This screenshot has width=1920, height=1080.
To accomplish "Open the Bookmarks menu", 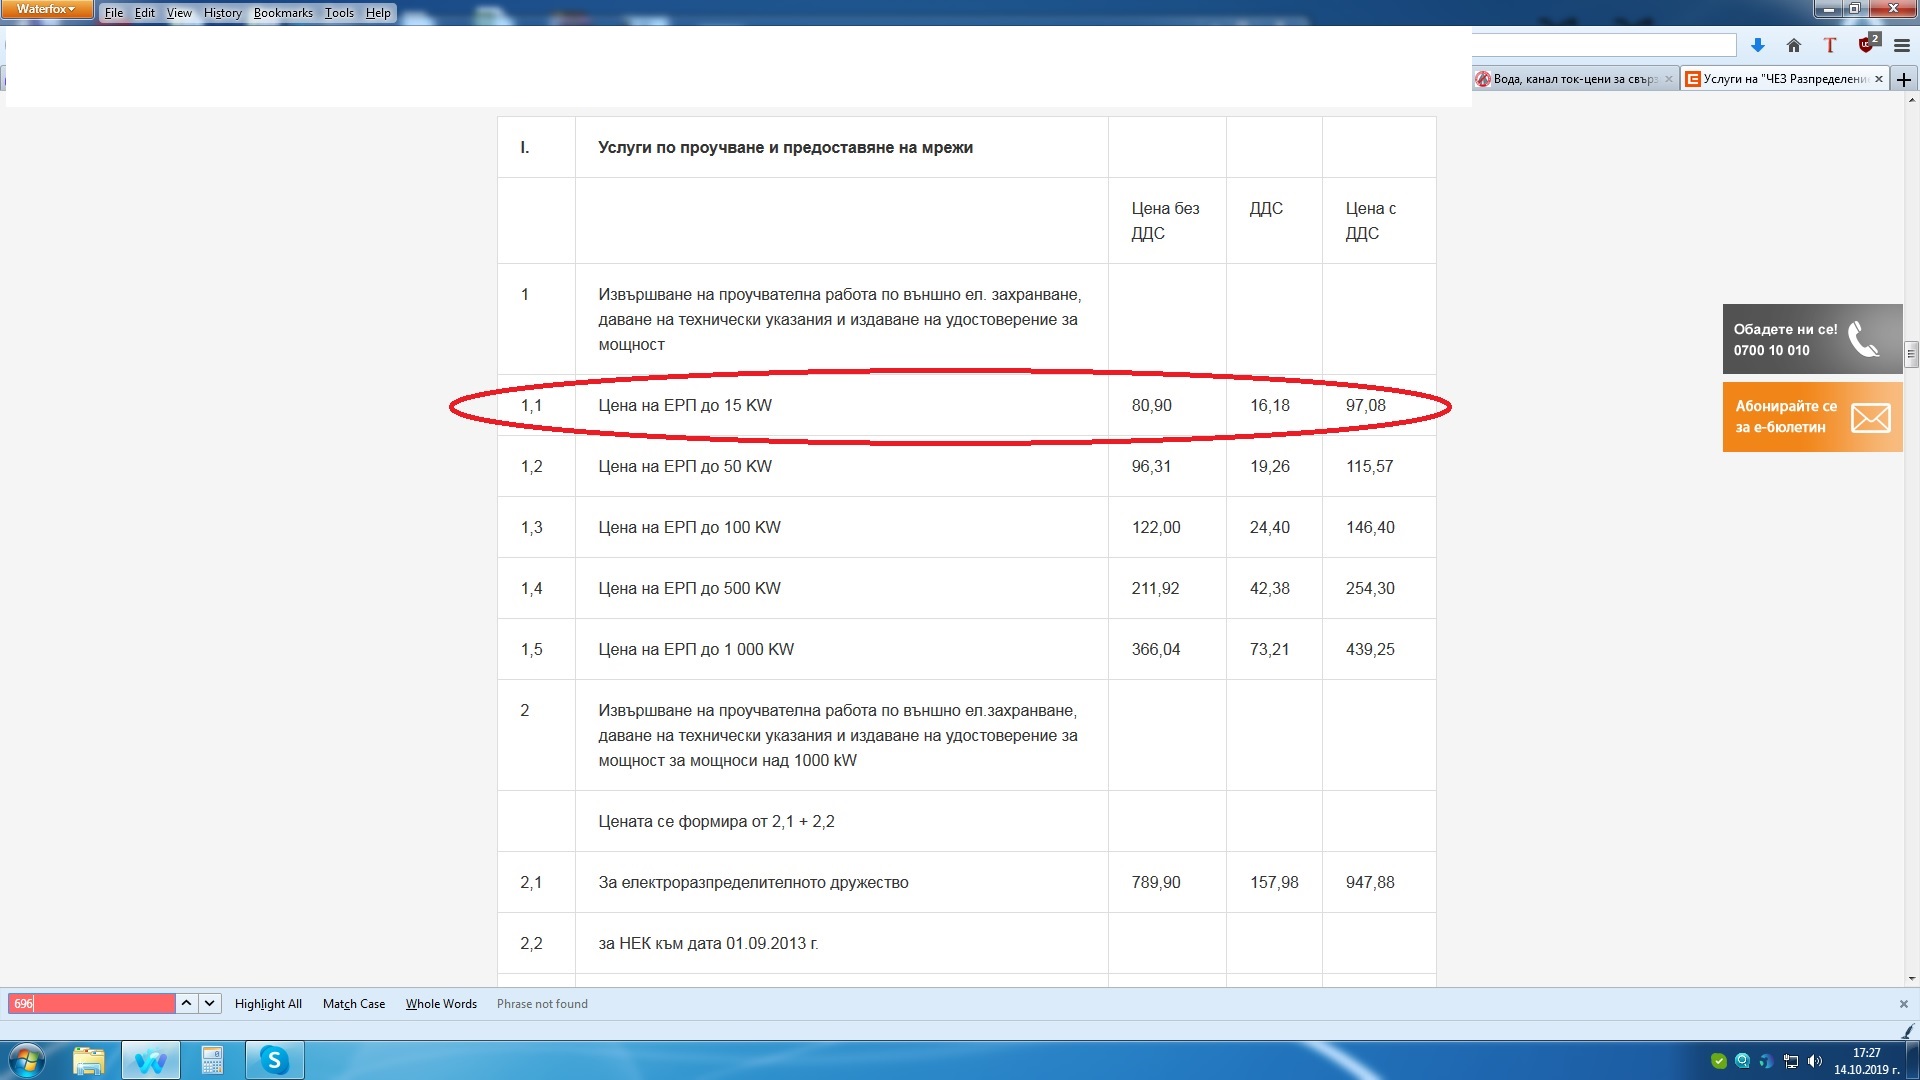I will 283,13.
